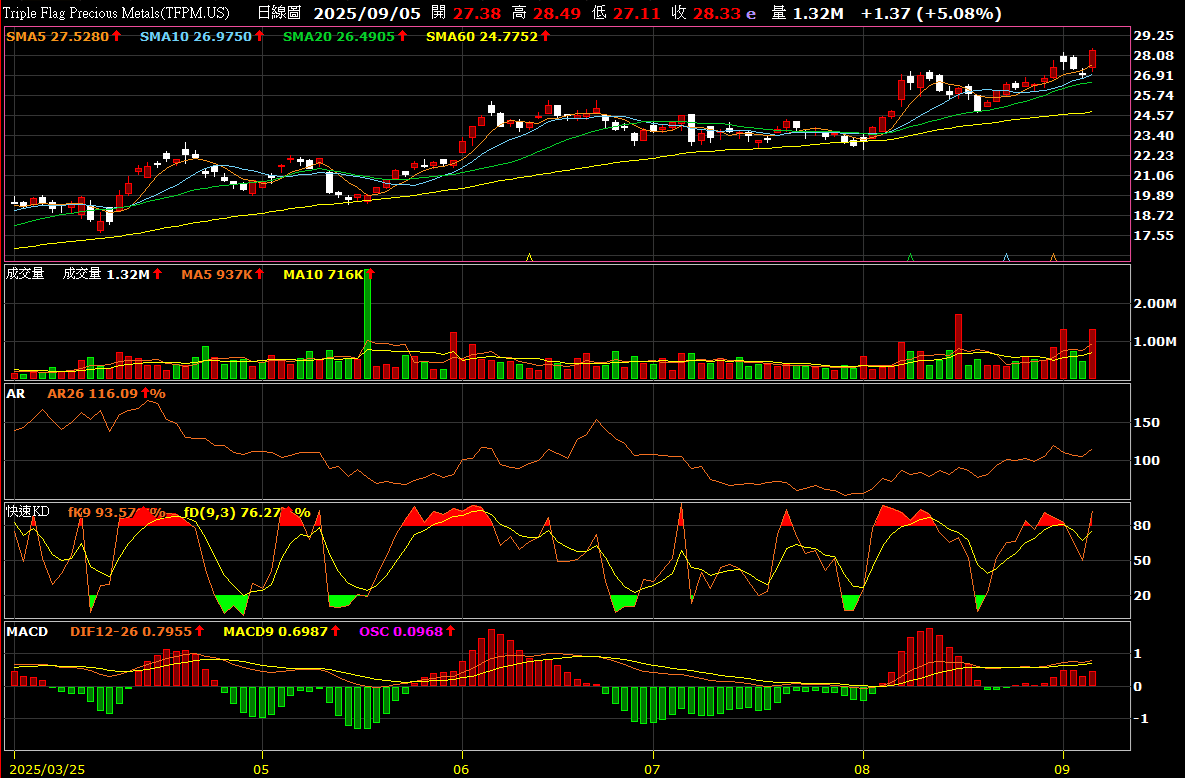Click the red up arrow beside SMA5 value
The width and height of the screenshot is (1185, 778).
click(117, 36)
